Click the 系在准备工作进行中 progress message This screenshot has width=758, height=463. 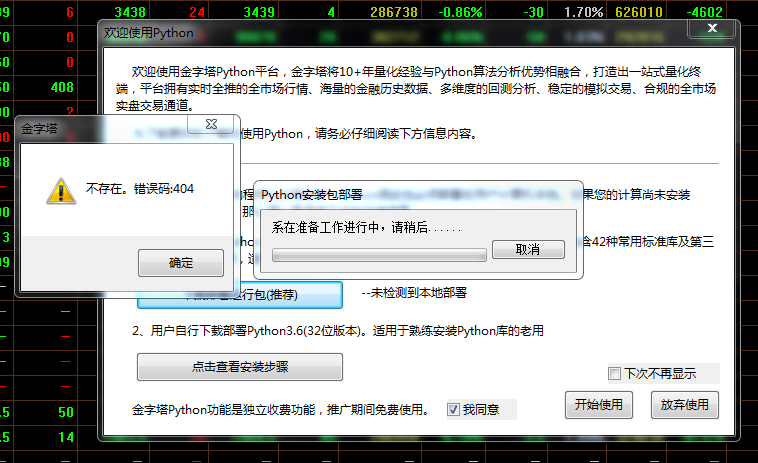point(366,227)
